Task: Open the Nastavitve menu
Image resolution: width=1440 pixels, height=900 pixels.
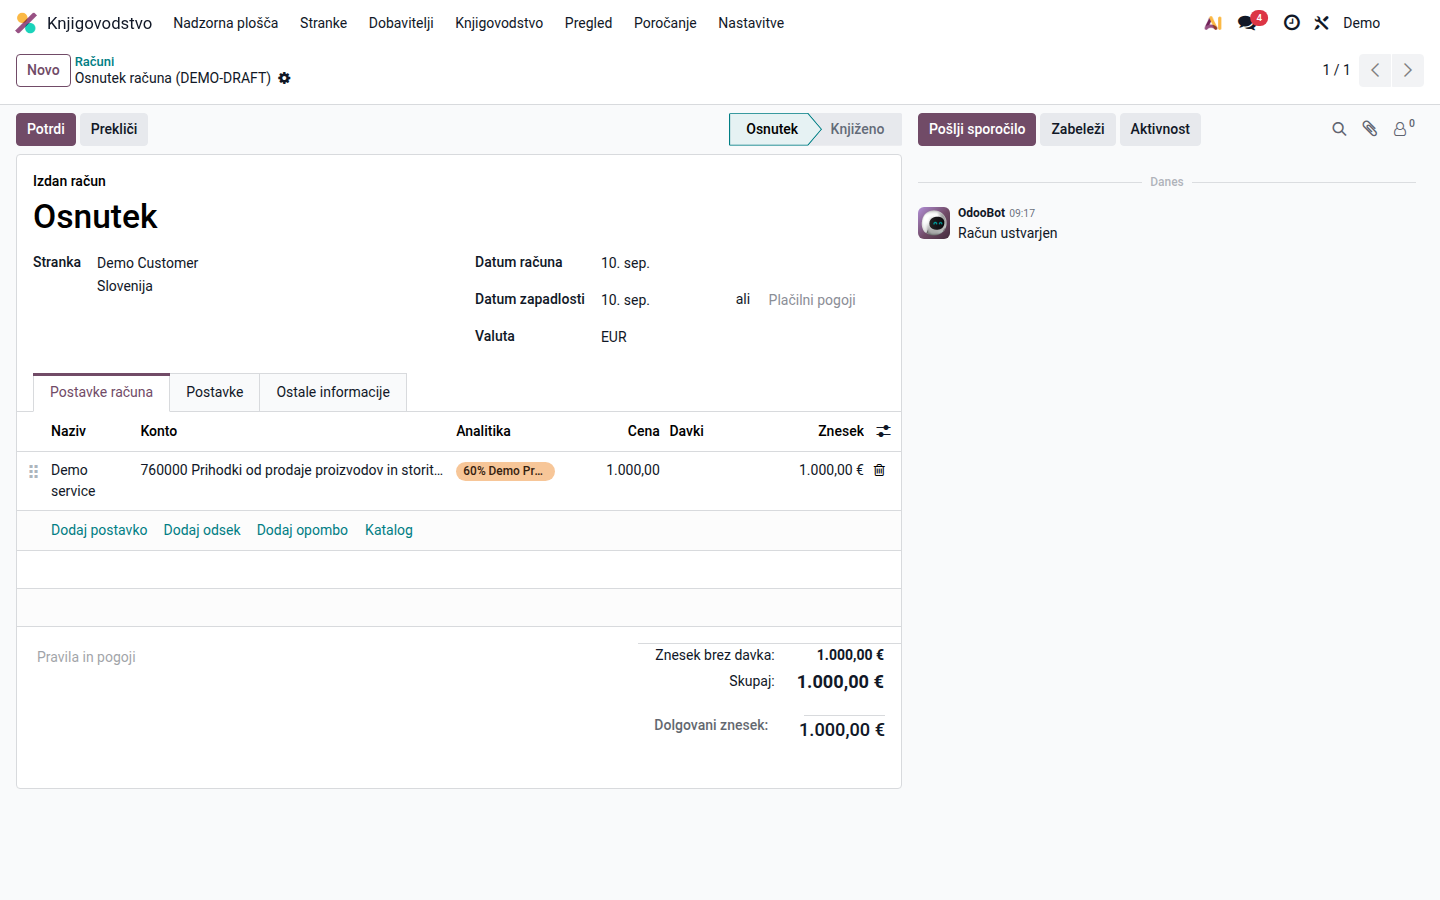Action: (x=751, y=23)
